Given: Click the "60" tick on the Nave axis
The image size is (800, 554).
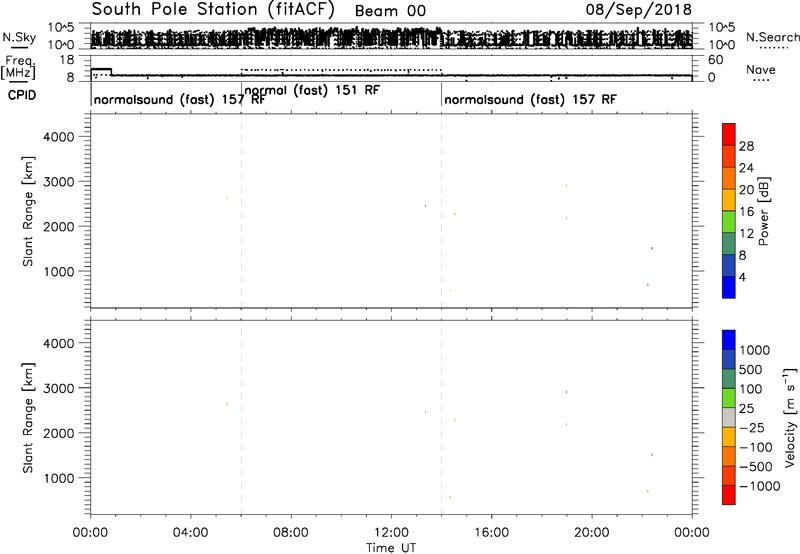Looking at the screenshot, I should [715, 60].
